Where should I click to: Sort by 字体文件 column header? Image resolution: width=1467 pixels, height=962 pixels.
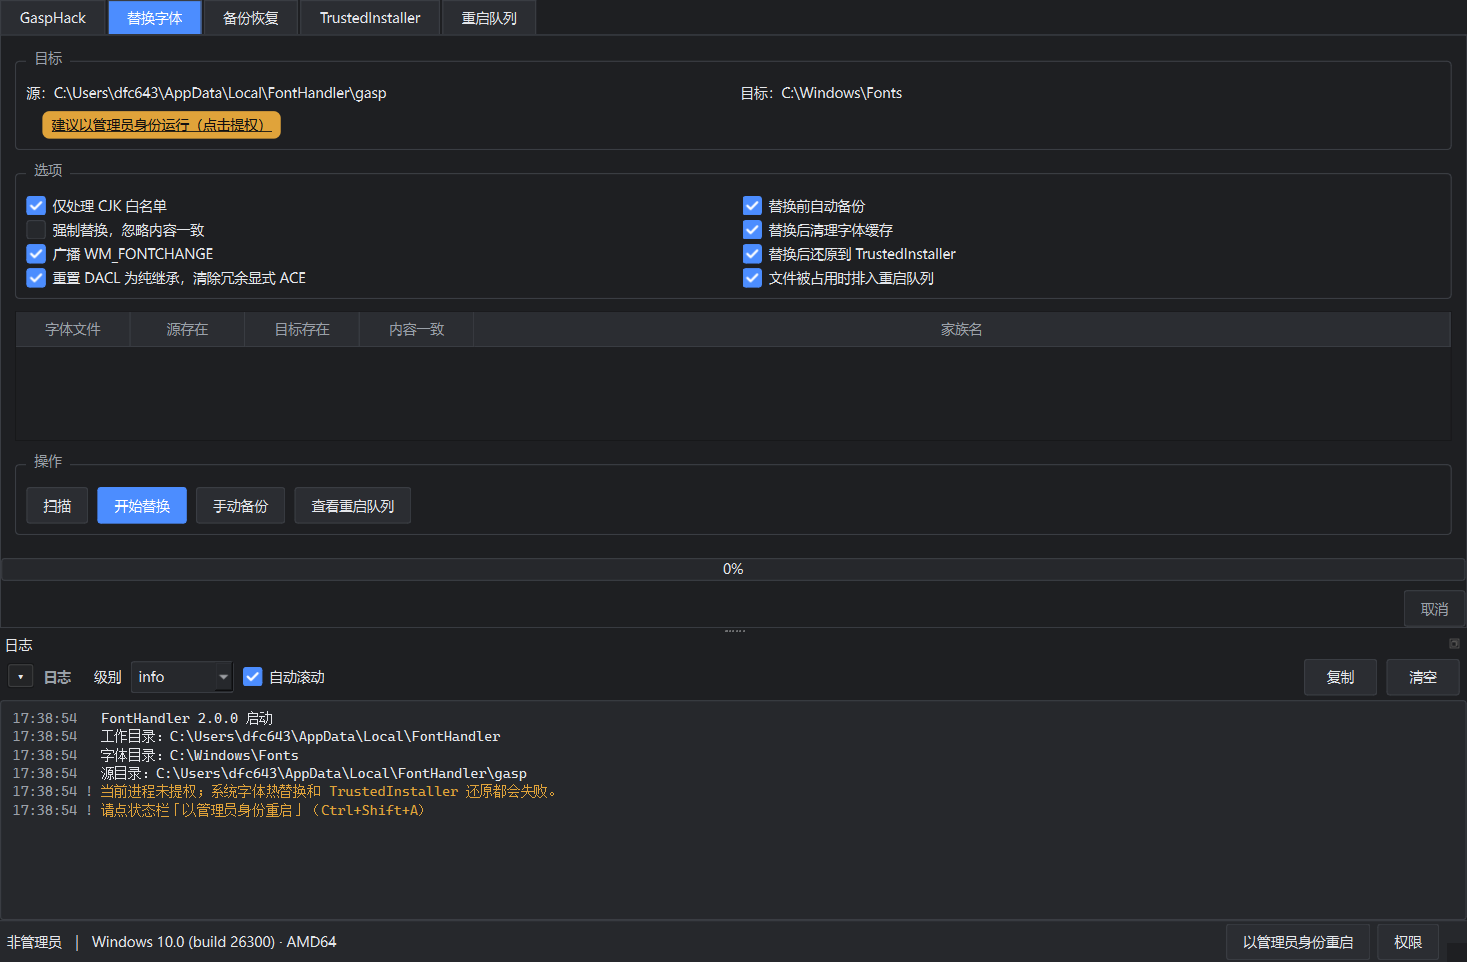click(73, 329)
